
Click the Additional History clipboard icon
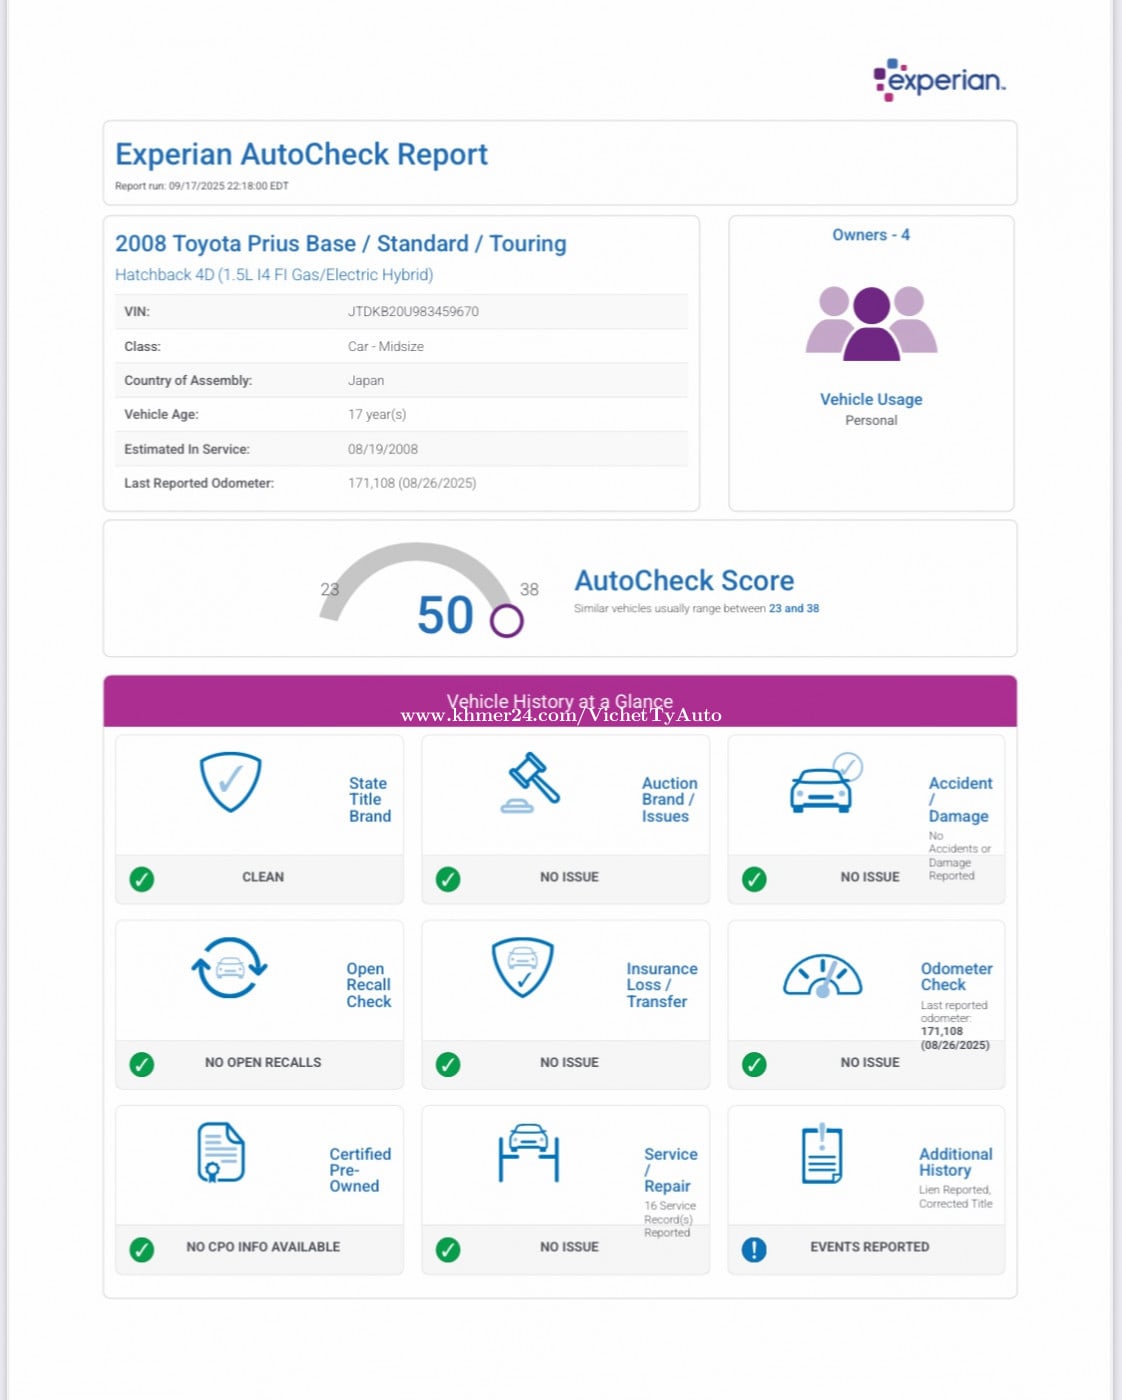pos(822,1153)
